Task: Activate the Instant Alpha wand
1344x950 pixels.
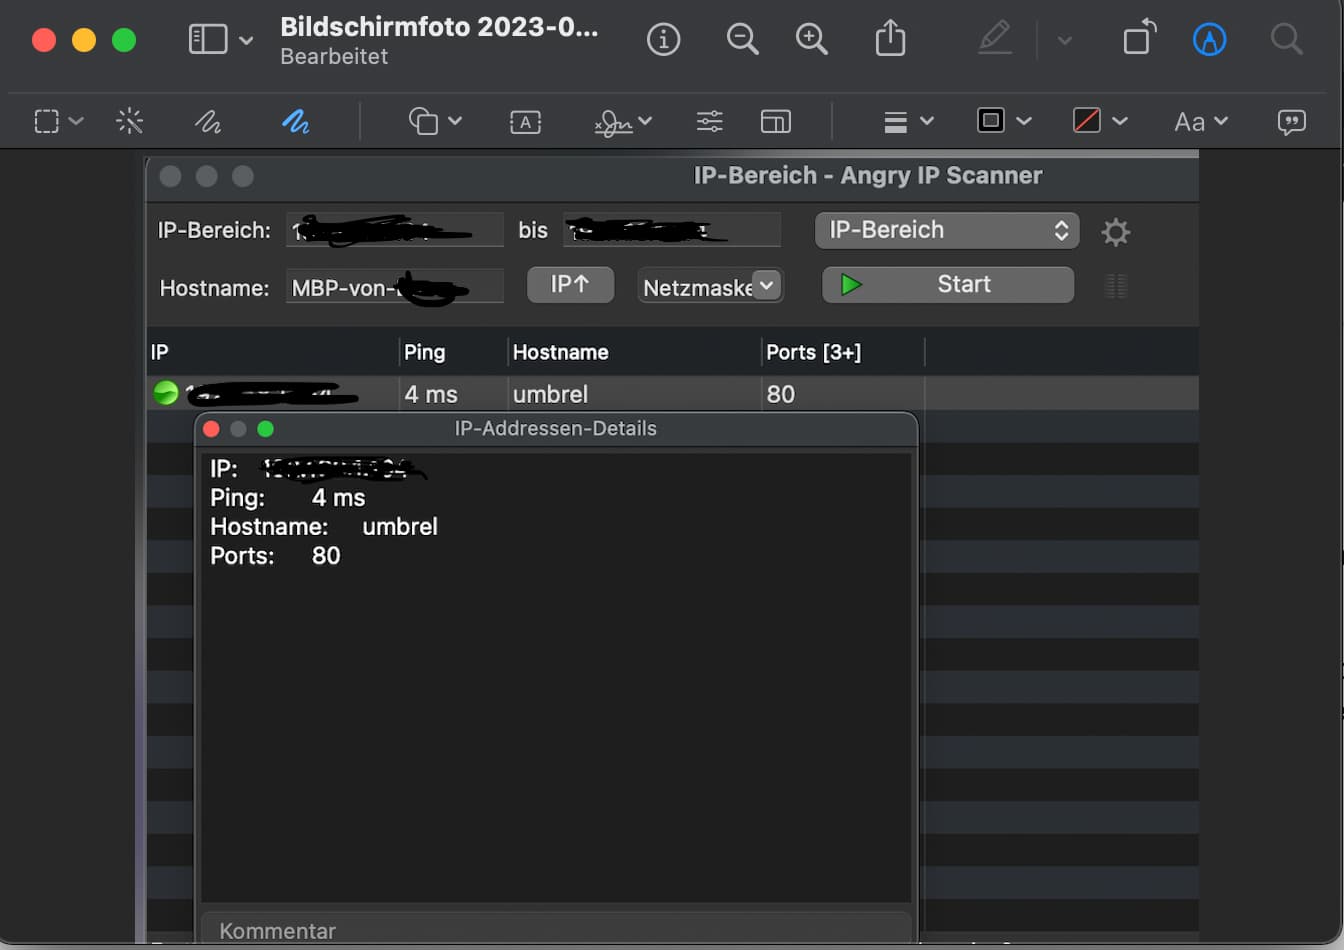Action: pyautogui.click(x=129, y=121)
